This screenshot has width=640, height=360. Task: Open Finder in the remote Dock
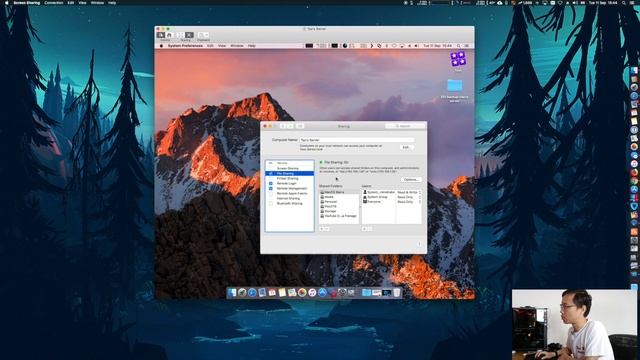232,293
